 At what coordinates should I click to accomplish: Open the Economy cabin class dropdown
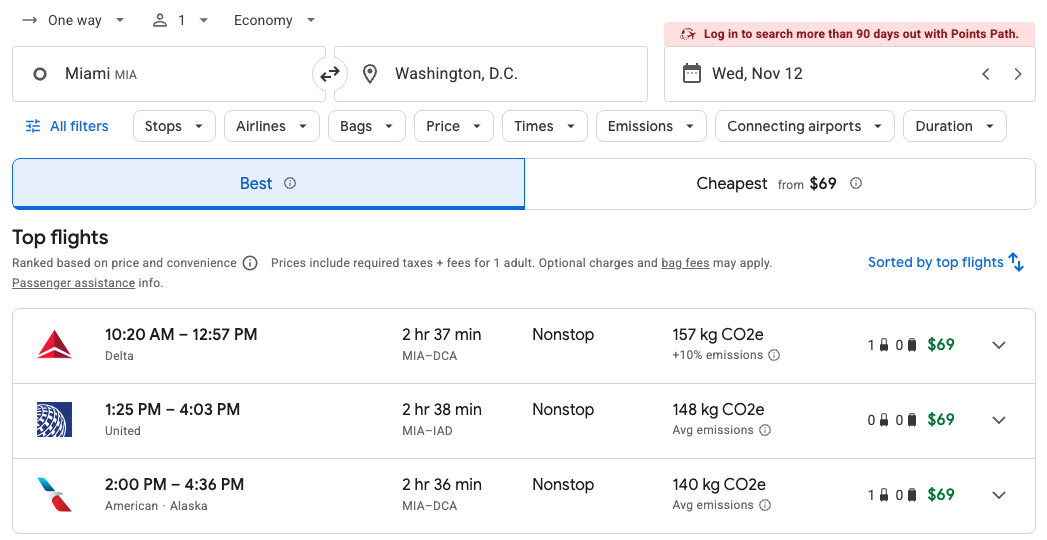coord(274,21)
